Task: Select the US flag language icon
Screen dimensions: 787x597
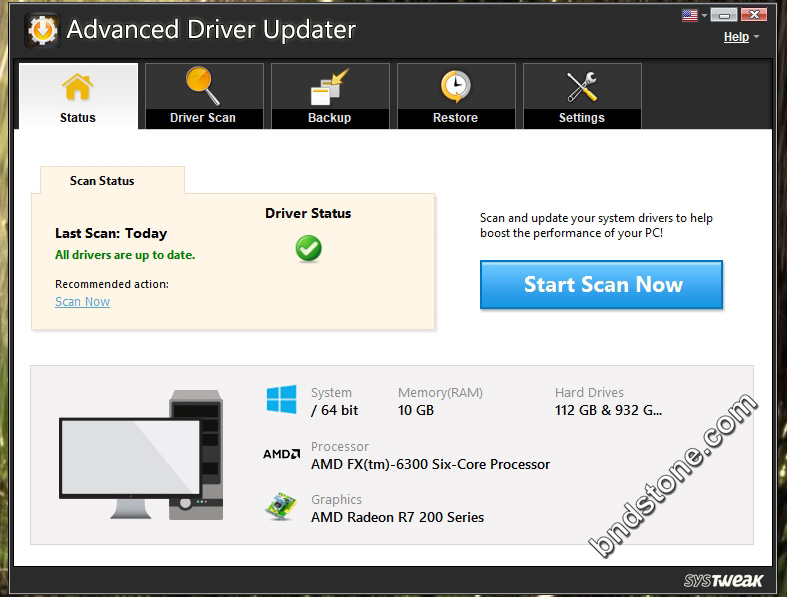Action: 689,15
